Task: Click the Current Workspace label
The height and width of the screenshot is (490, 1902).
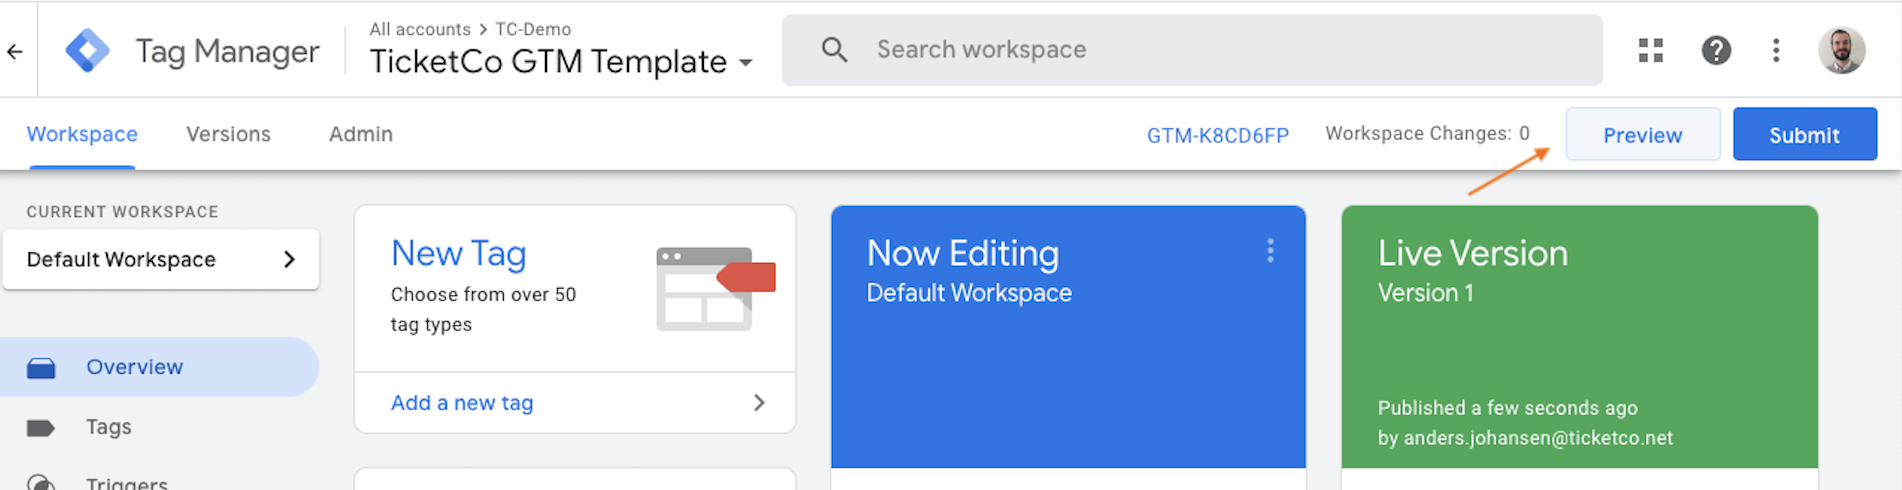Action: 122,212
